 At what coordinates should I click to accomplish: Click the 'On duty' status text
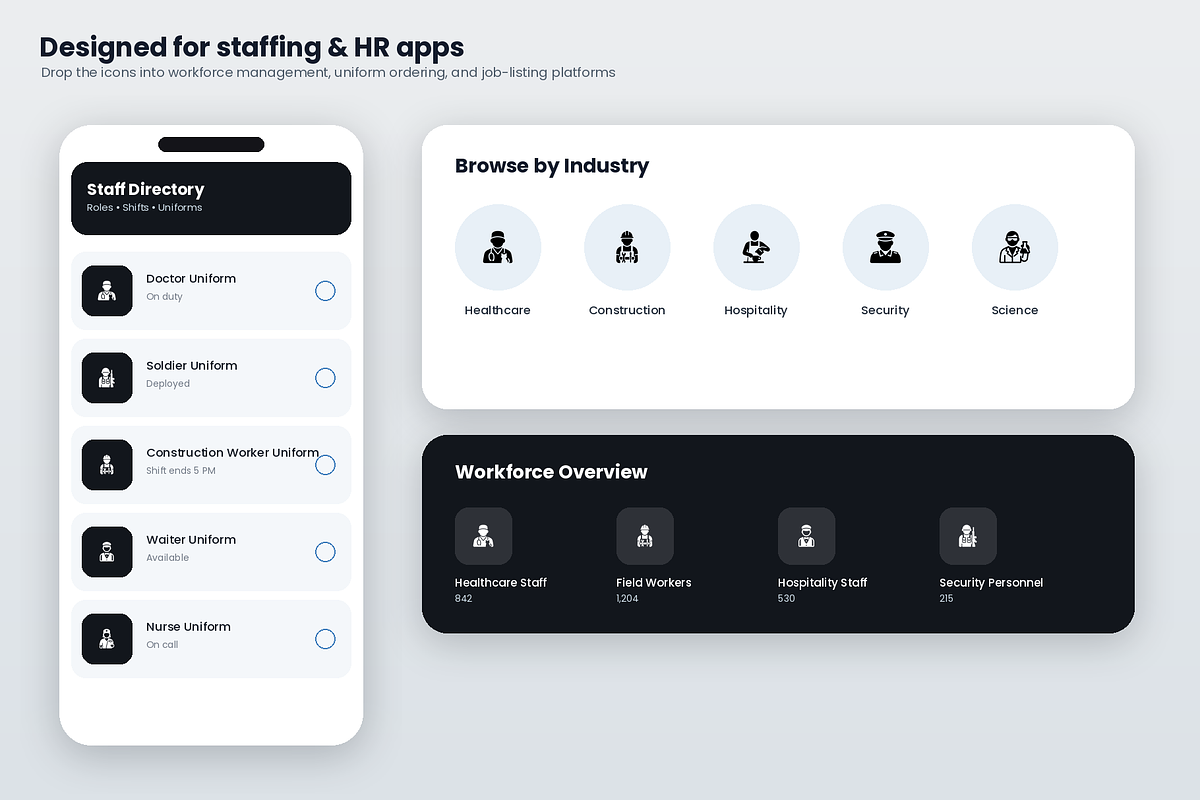point(164,297)
